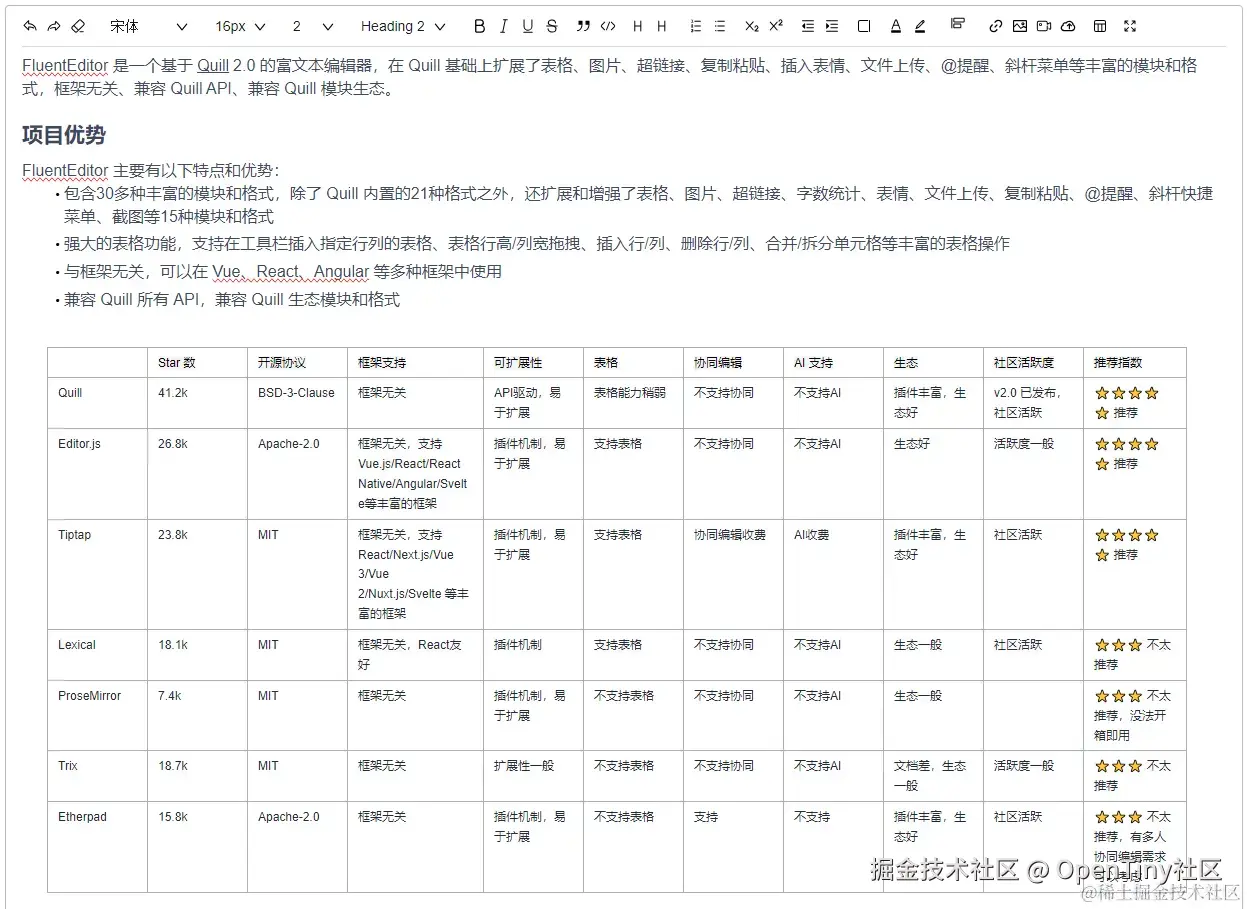Select the Etherpad row name cell
1247x909 pixels.
click(x=97, y=847)
